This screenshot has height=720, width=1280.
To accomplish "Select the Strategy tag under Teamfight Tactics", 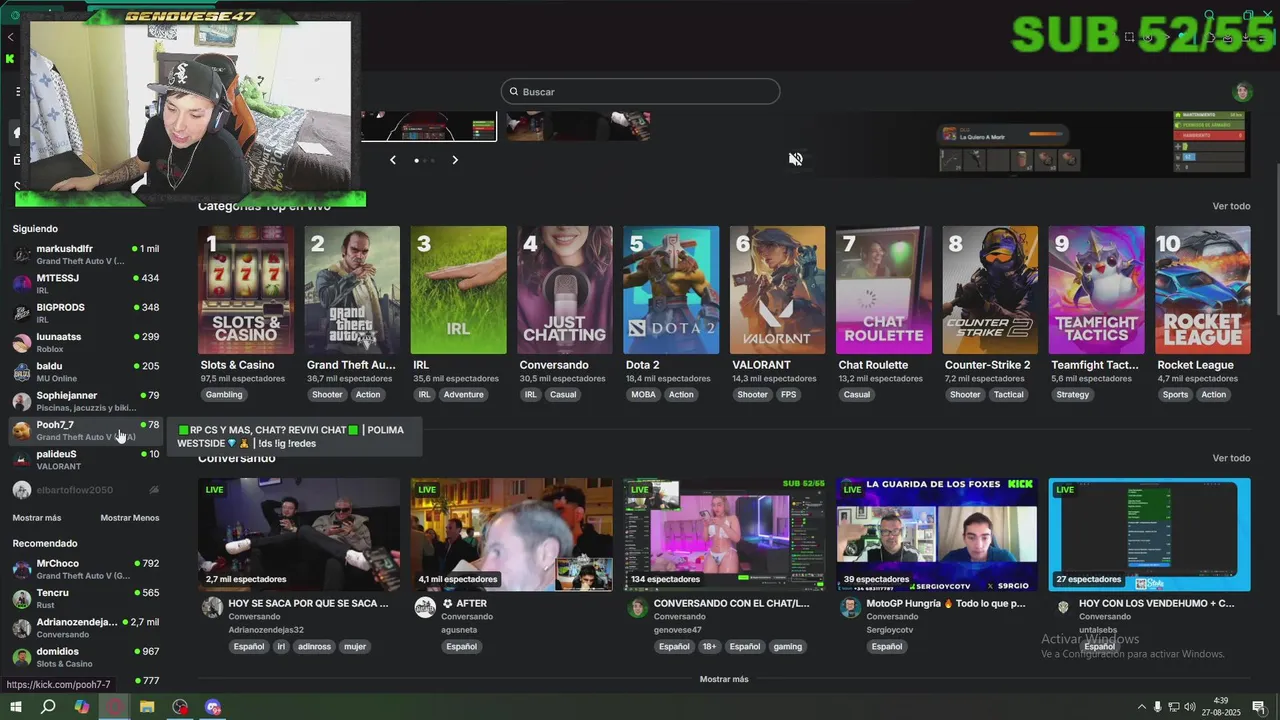I will (x=1072, y=395).
